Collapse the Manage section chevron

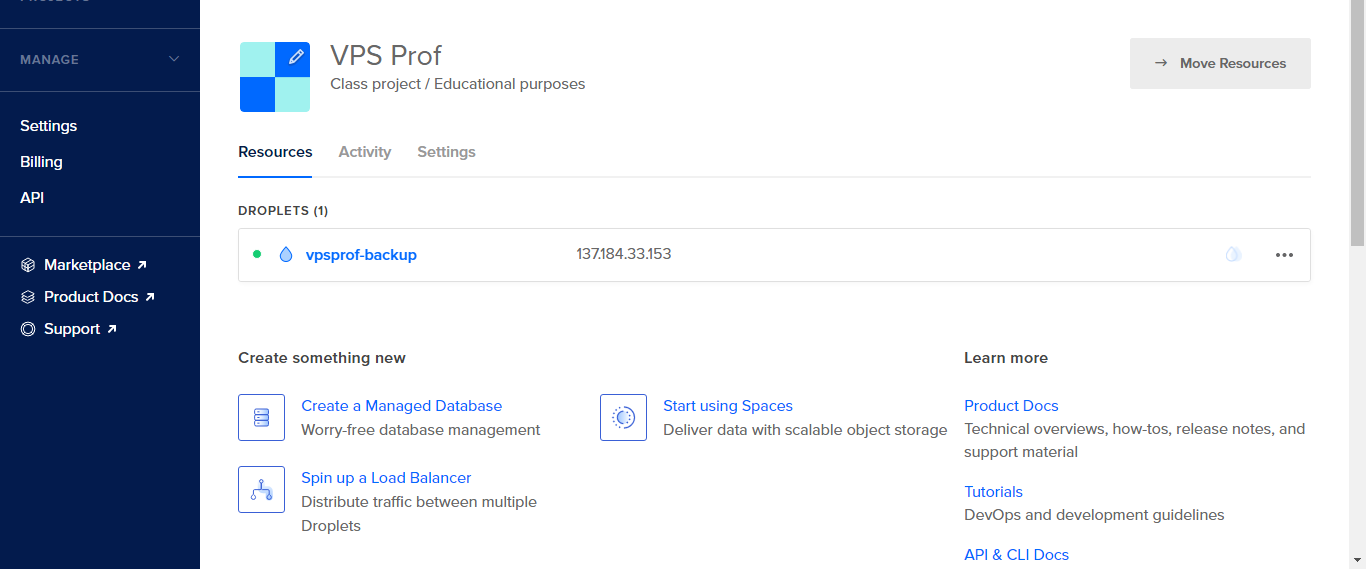[x=174, y=60]
